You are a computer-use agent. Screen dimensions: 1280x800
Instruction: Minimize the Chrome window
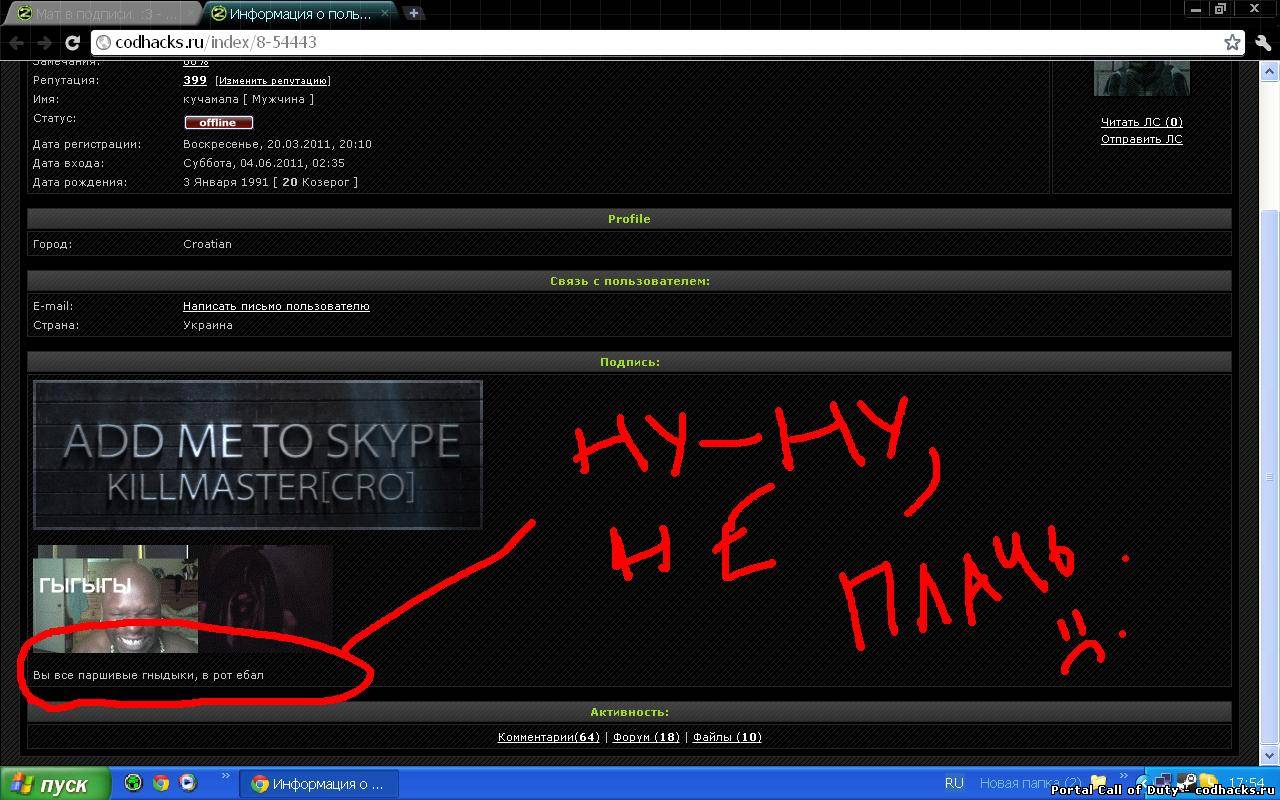click(x=1197, y=9)
